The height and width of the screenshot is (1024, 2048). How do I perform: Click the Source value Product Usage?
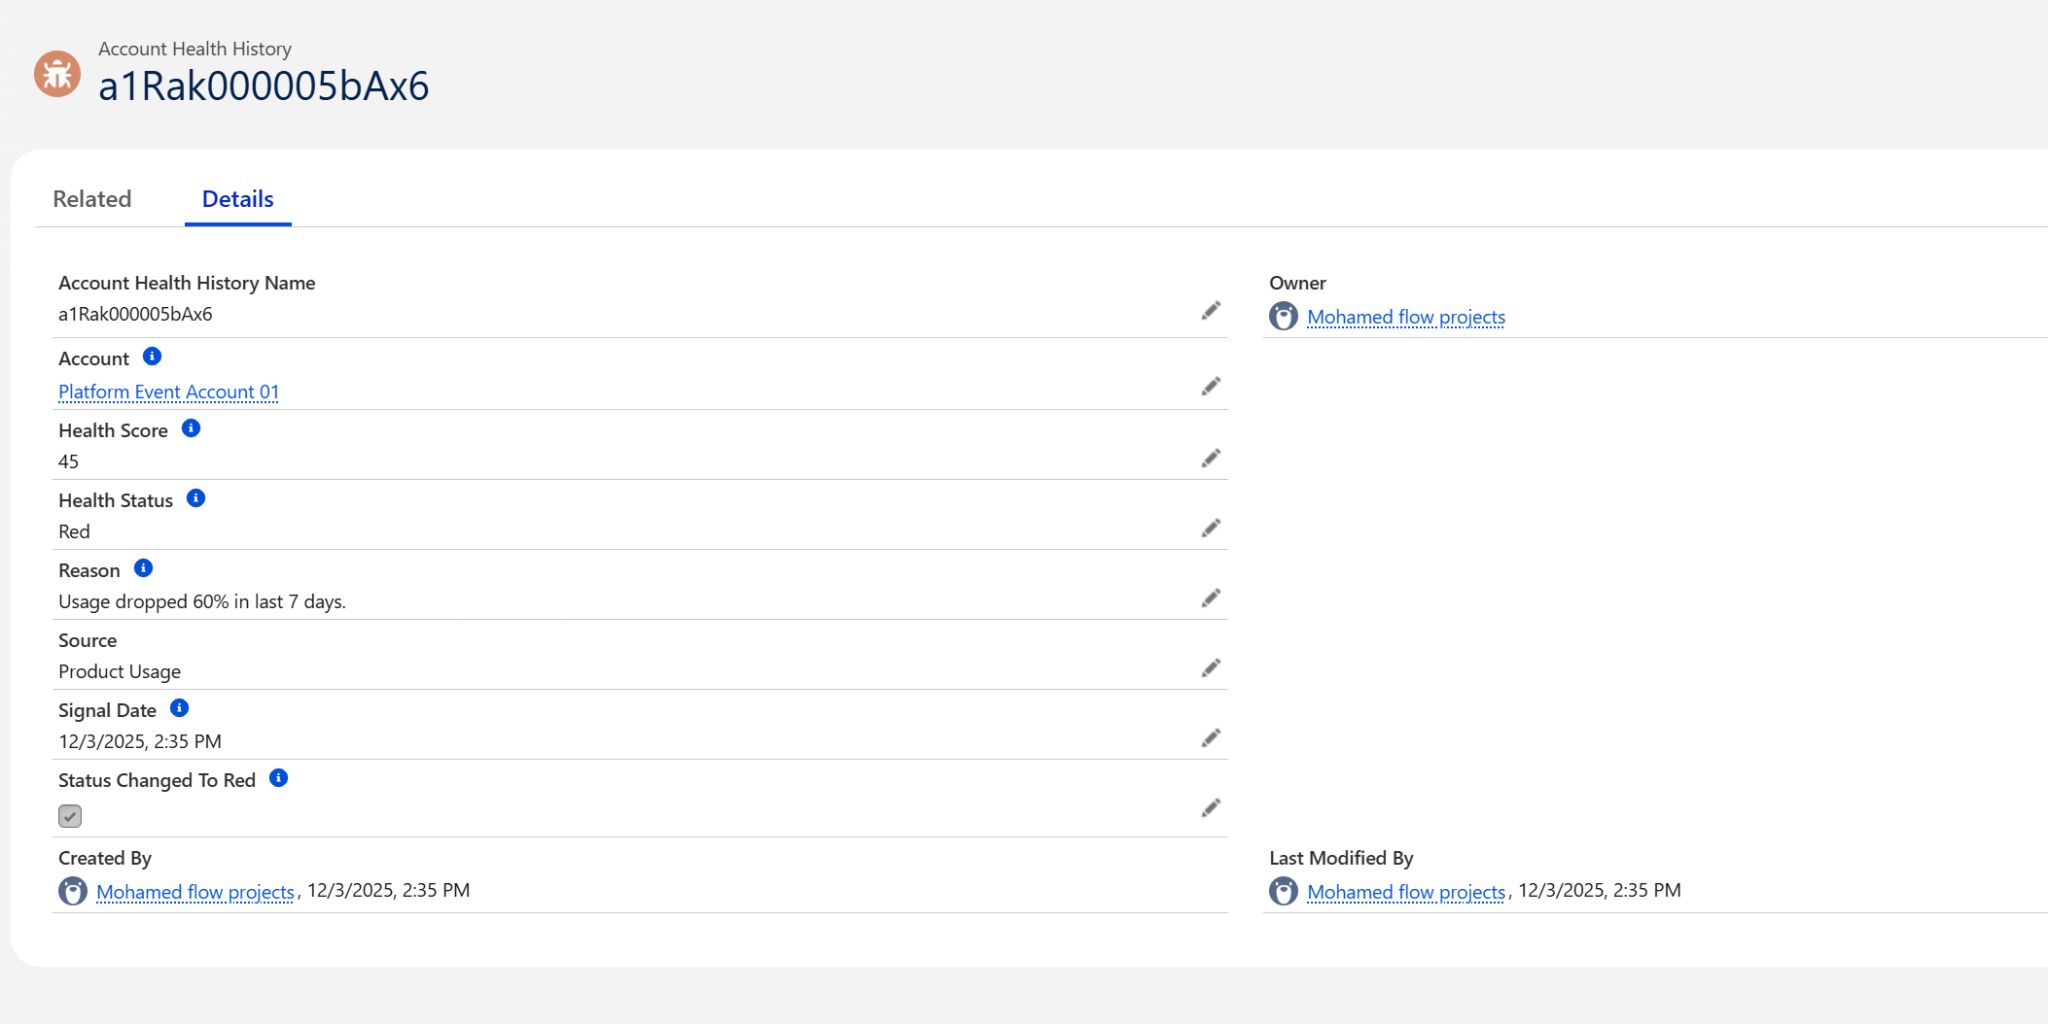[x=119, y=672]
